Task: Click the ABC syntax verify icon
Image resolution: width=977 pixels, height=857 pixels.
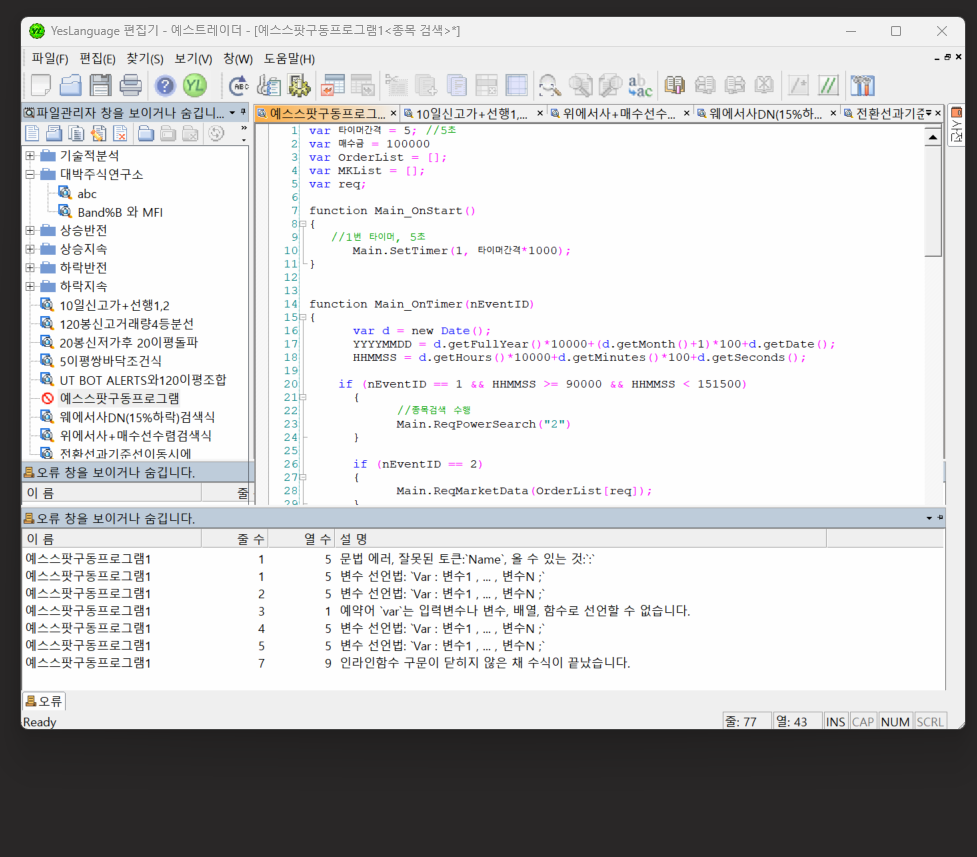Action: click(239, 85)
